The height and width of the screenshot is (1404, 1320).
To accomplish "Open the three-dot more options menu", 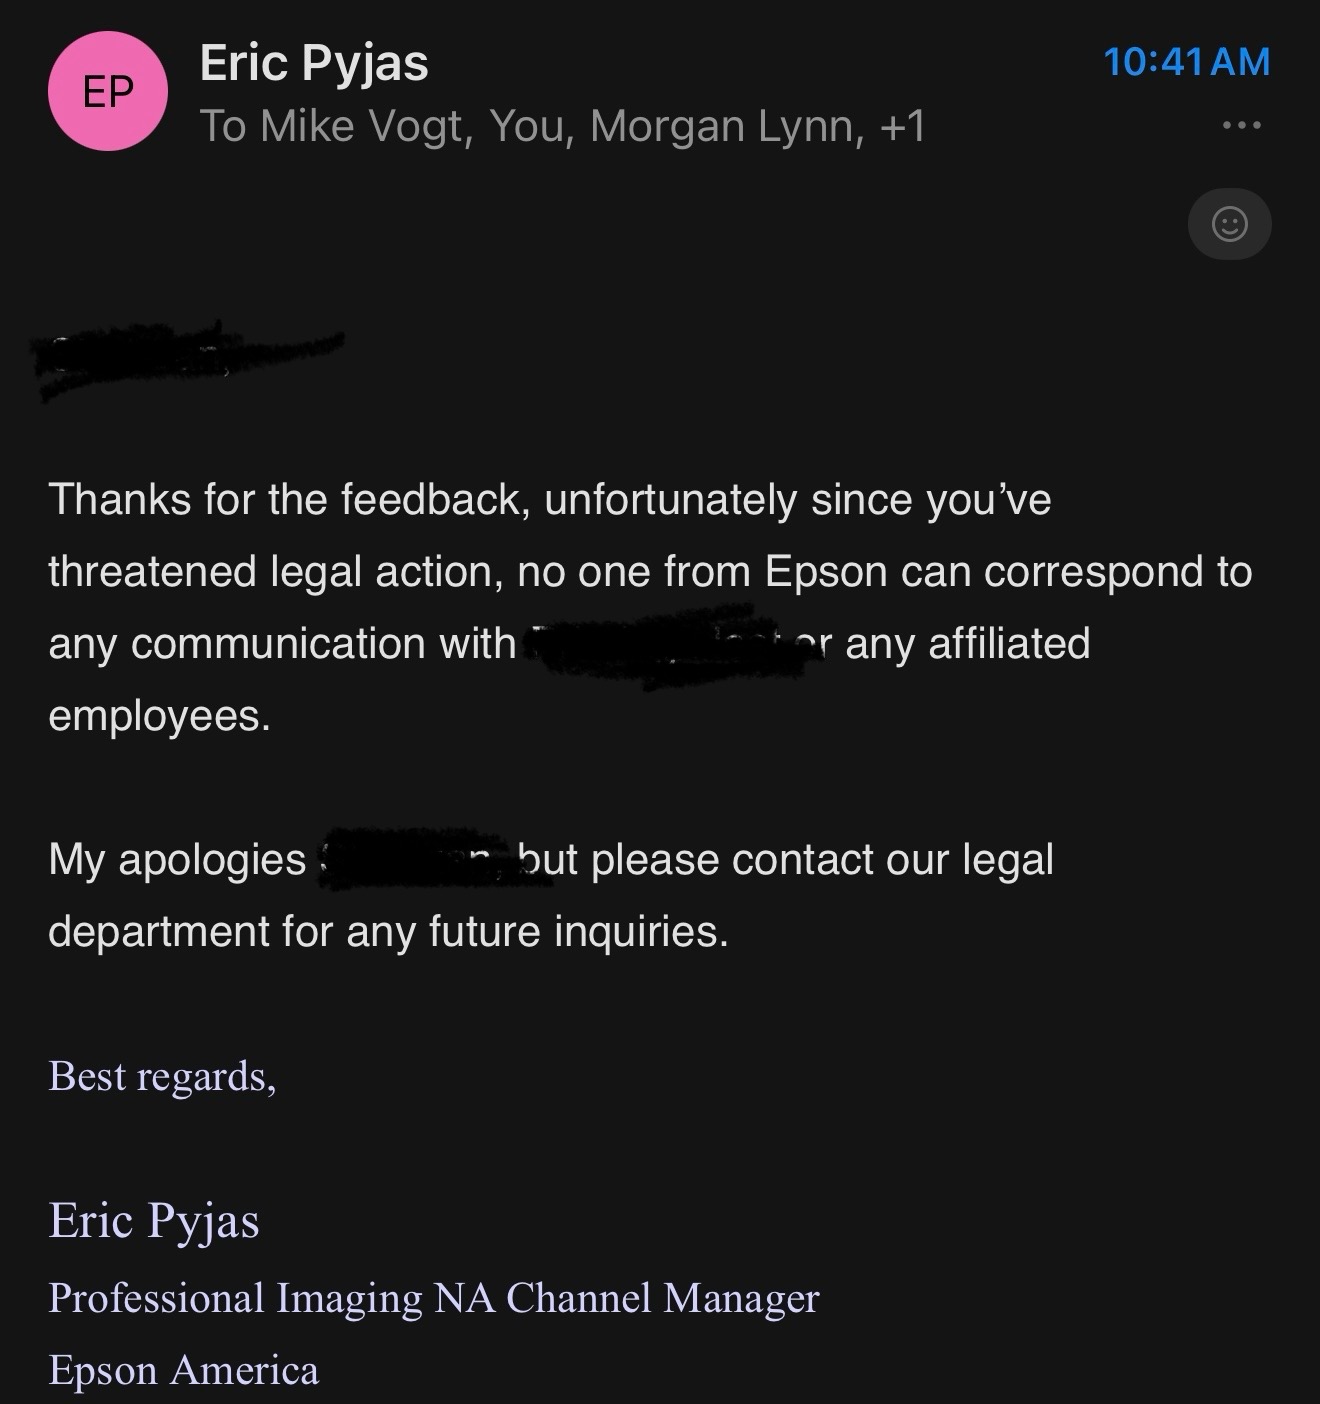I will click(1242, 125).
